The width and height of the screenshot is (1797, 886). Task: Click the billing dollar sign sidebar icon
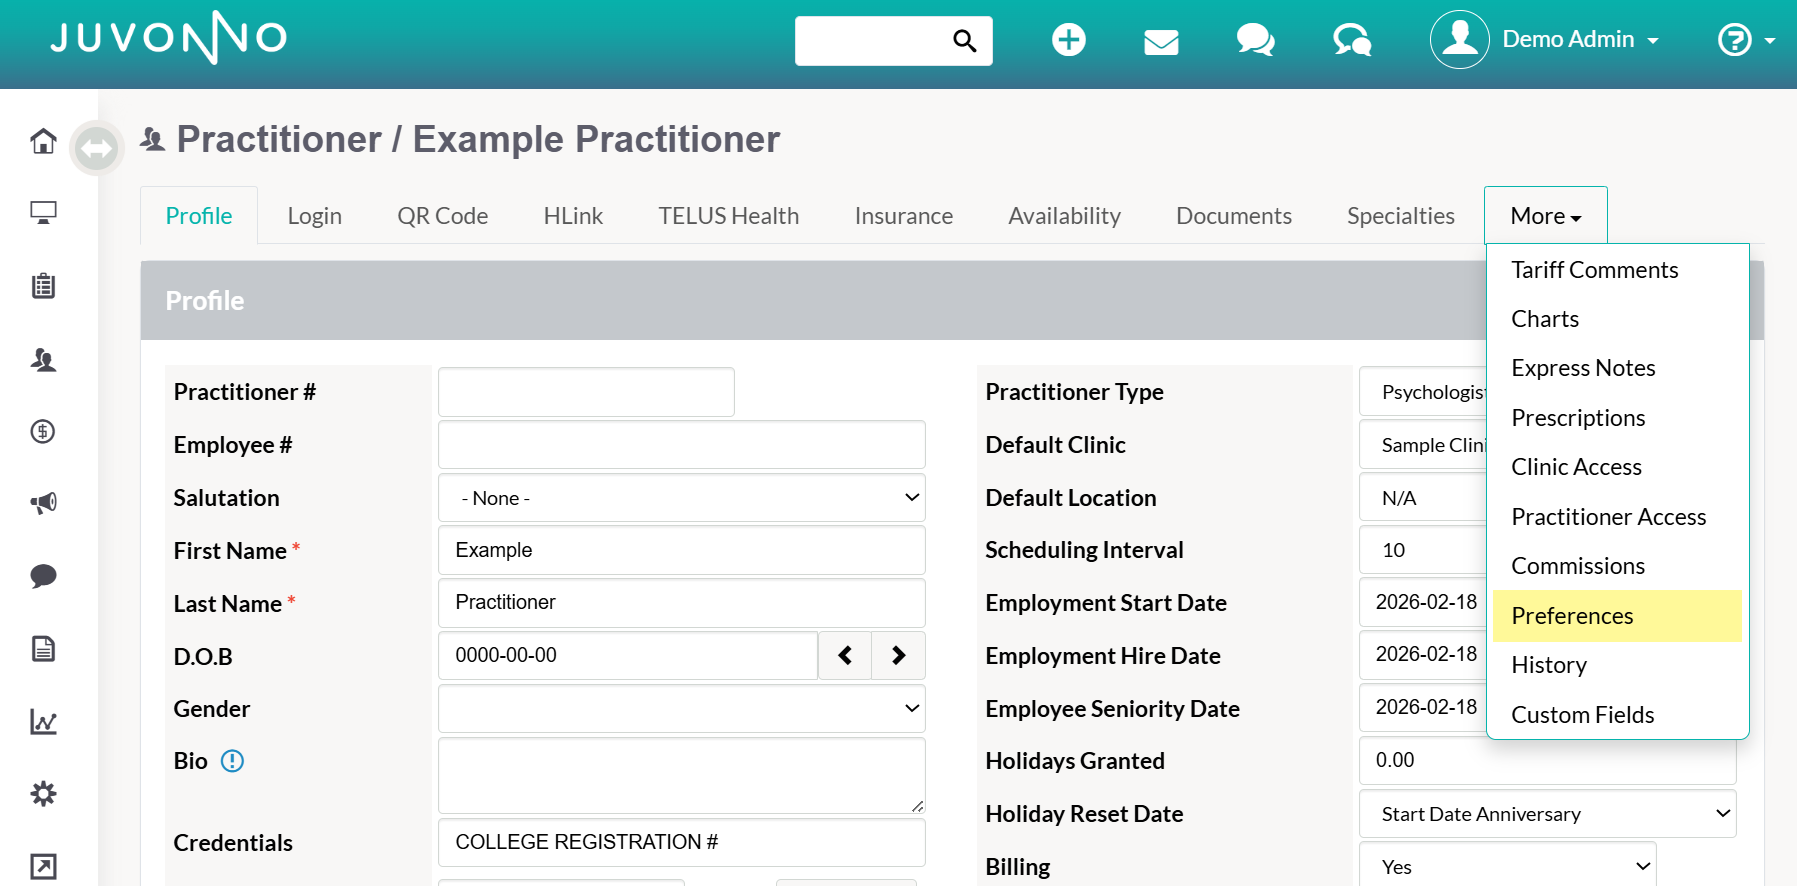[x=43, y=432]
